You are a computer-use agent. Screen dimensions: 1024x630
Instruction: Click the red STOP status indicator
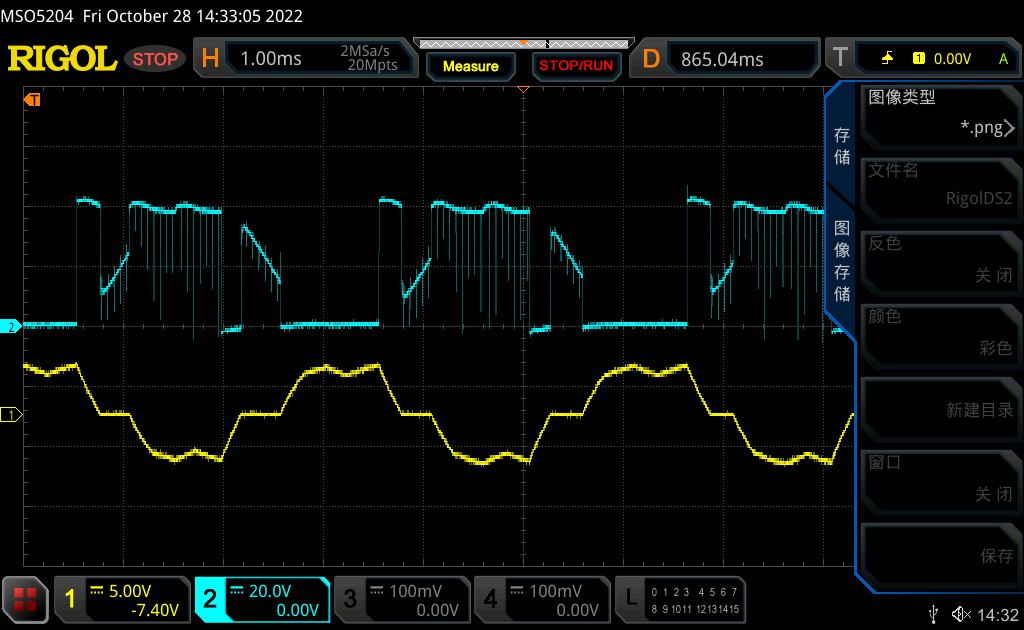[155, 59]
